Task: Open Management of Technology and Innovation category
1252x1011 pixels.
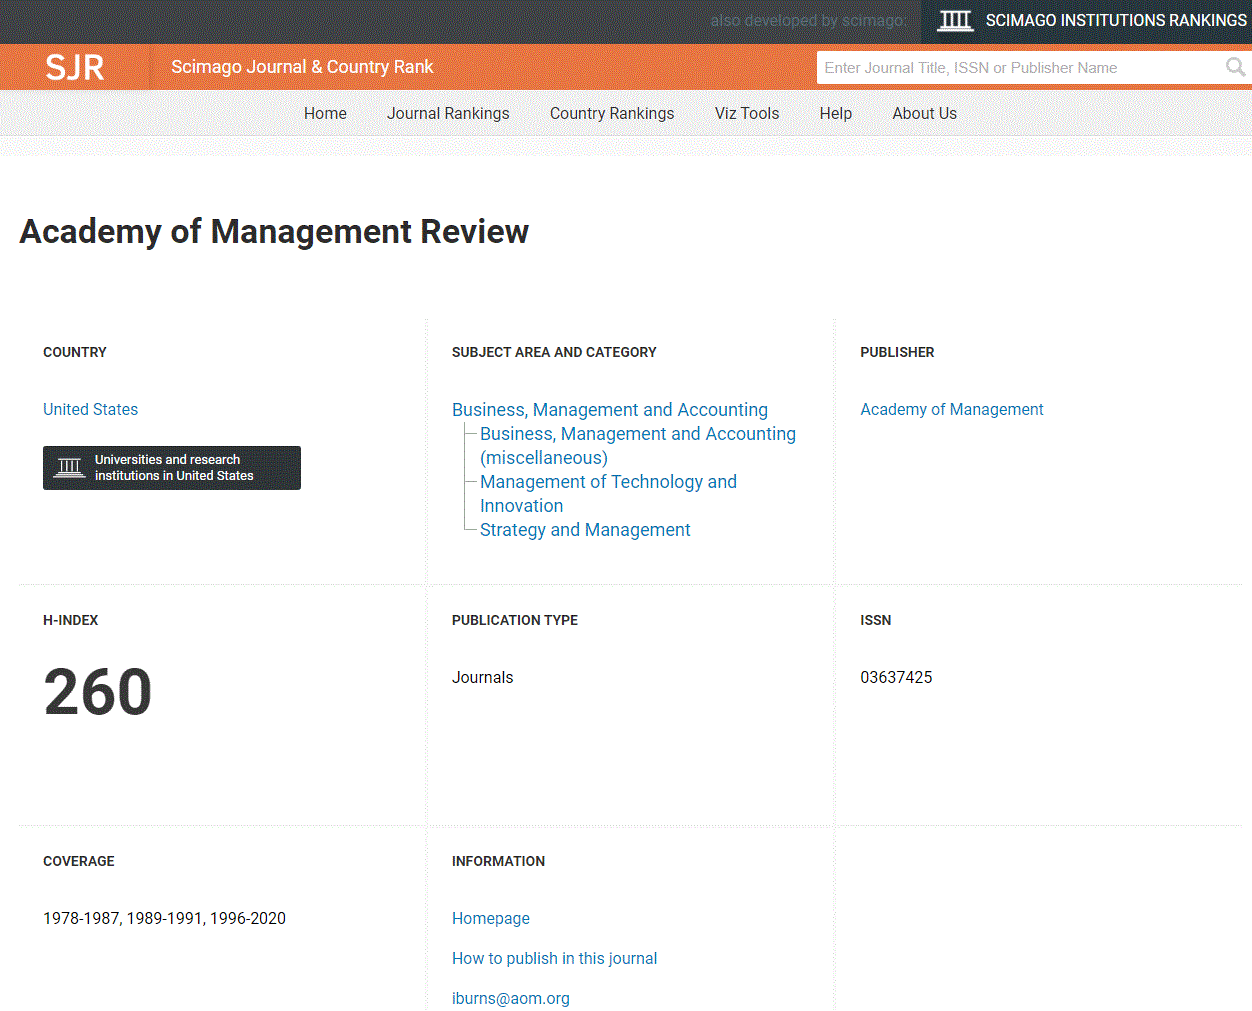Action: [x=608, y=494]
